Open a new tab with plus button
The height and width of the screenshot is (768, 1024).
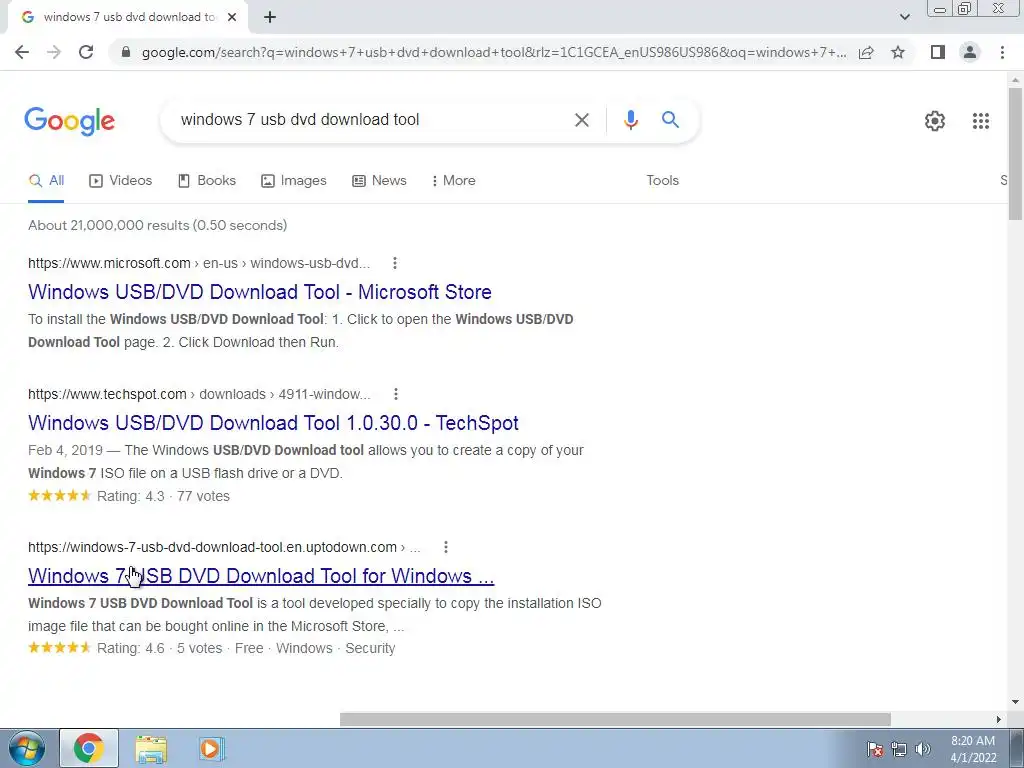[x=270, y=18]
